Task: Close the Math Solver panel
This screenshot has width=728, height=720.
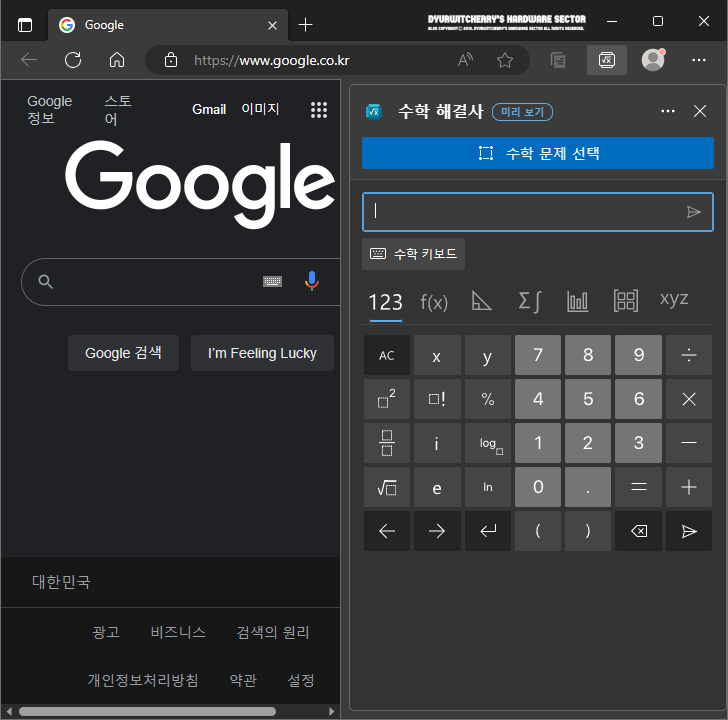Action: coord(700,111)
